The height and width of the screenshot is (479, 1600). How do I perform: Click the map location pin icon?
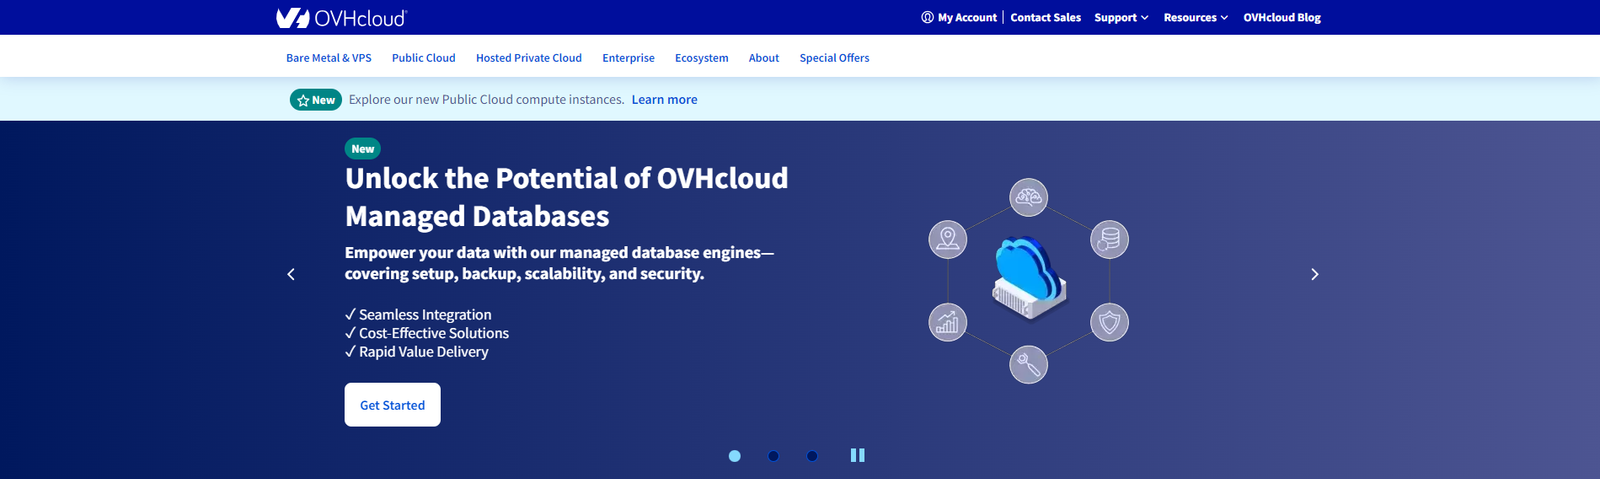[947, 240]
